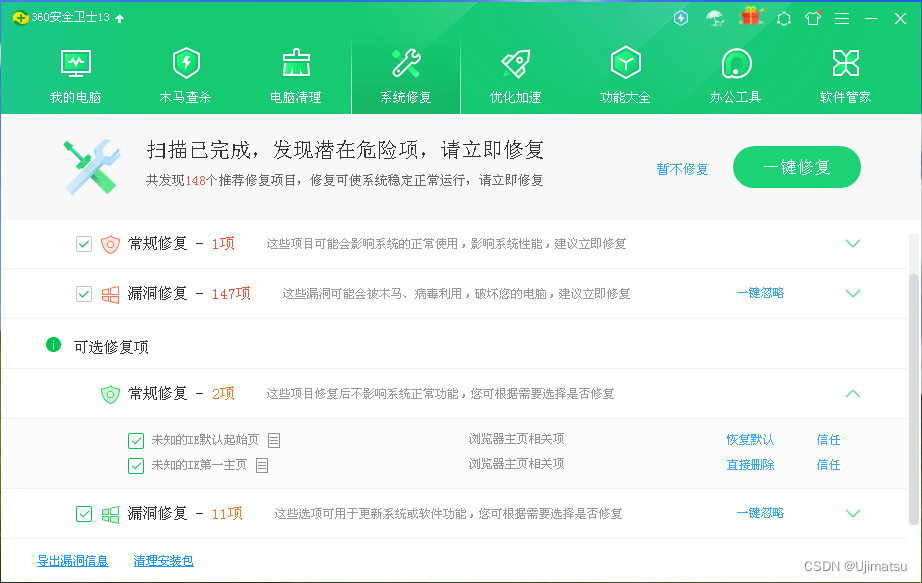Screen dimensions: 922x583
Task: Click 信任 for 未知的IE默认起始页
Action: tap(829, 439)
